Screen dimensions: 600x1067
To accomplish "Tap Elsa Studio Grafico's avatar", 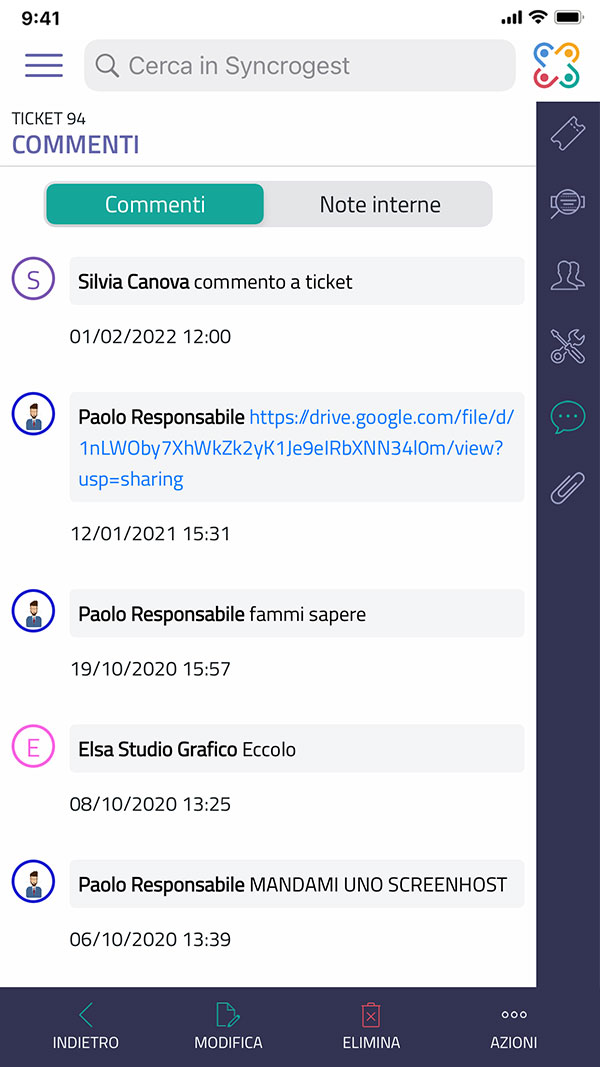I will pos(33,748).
